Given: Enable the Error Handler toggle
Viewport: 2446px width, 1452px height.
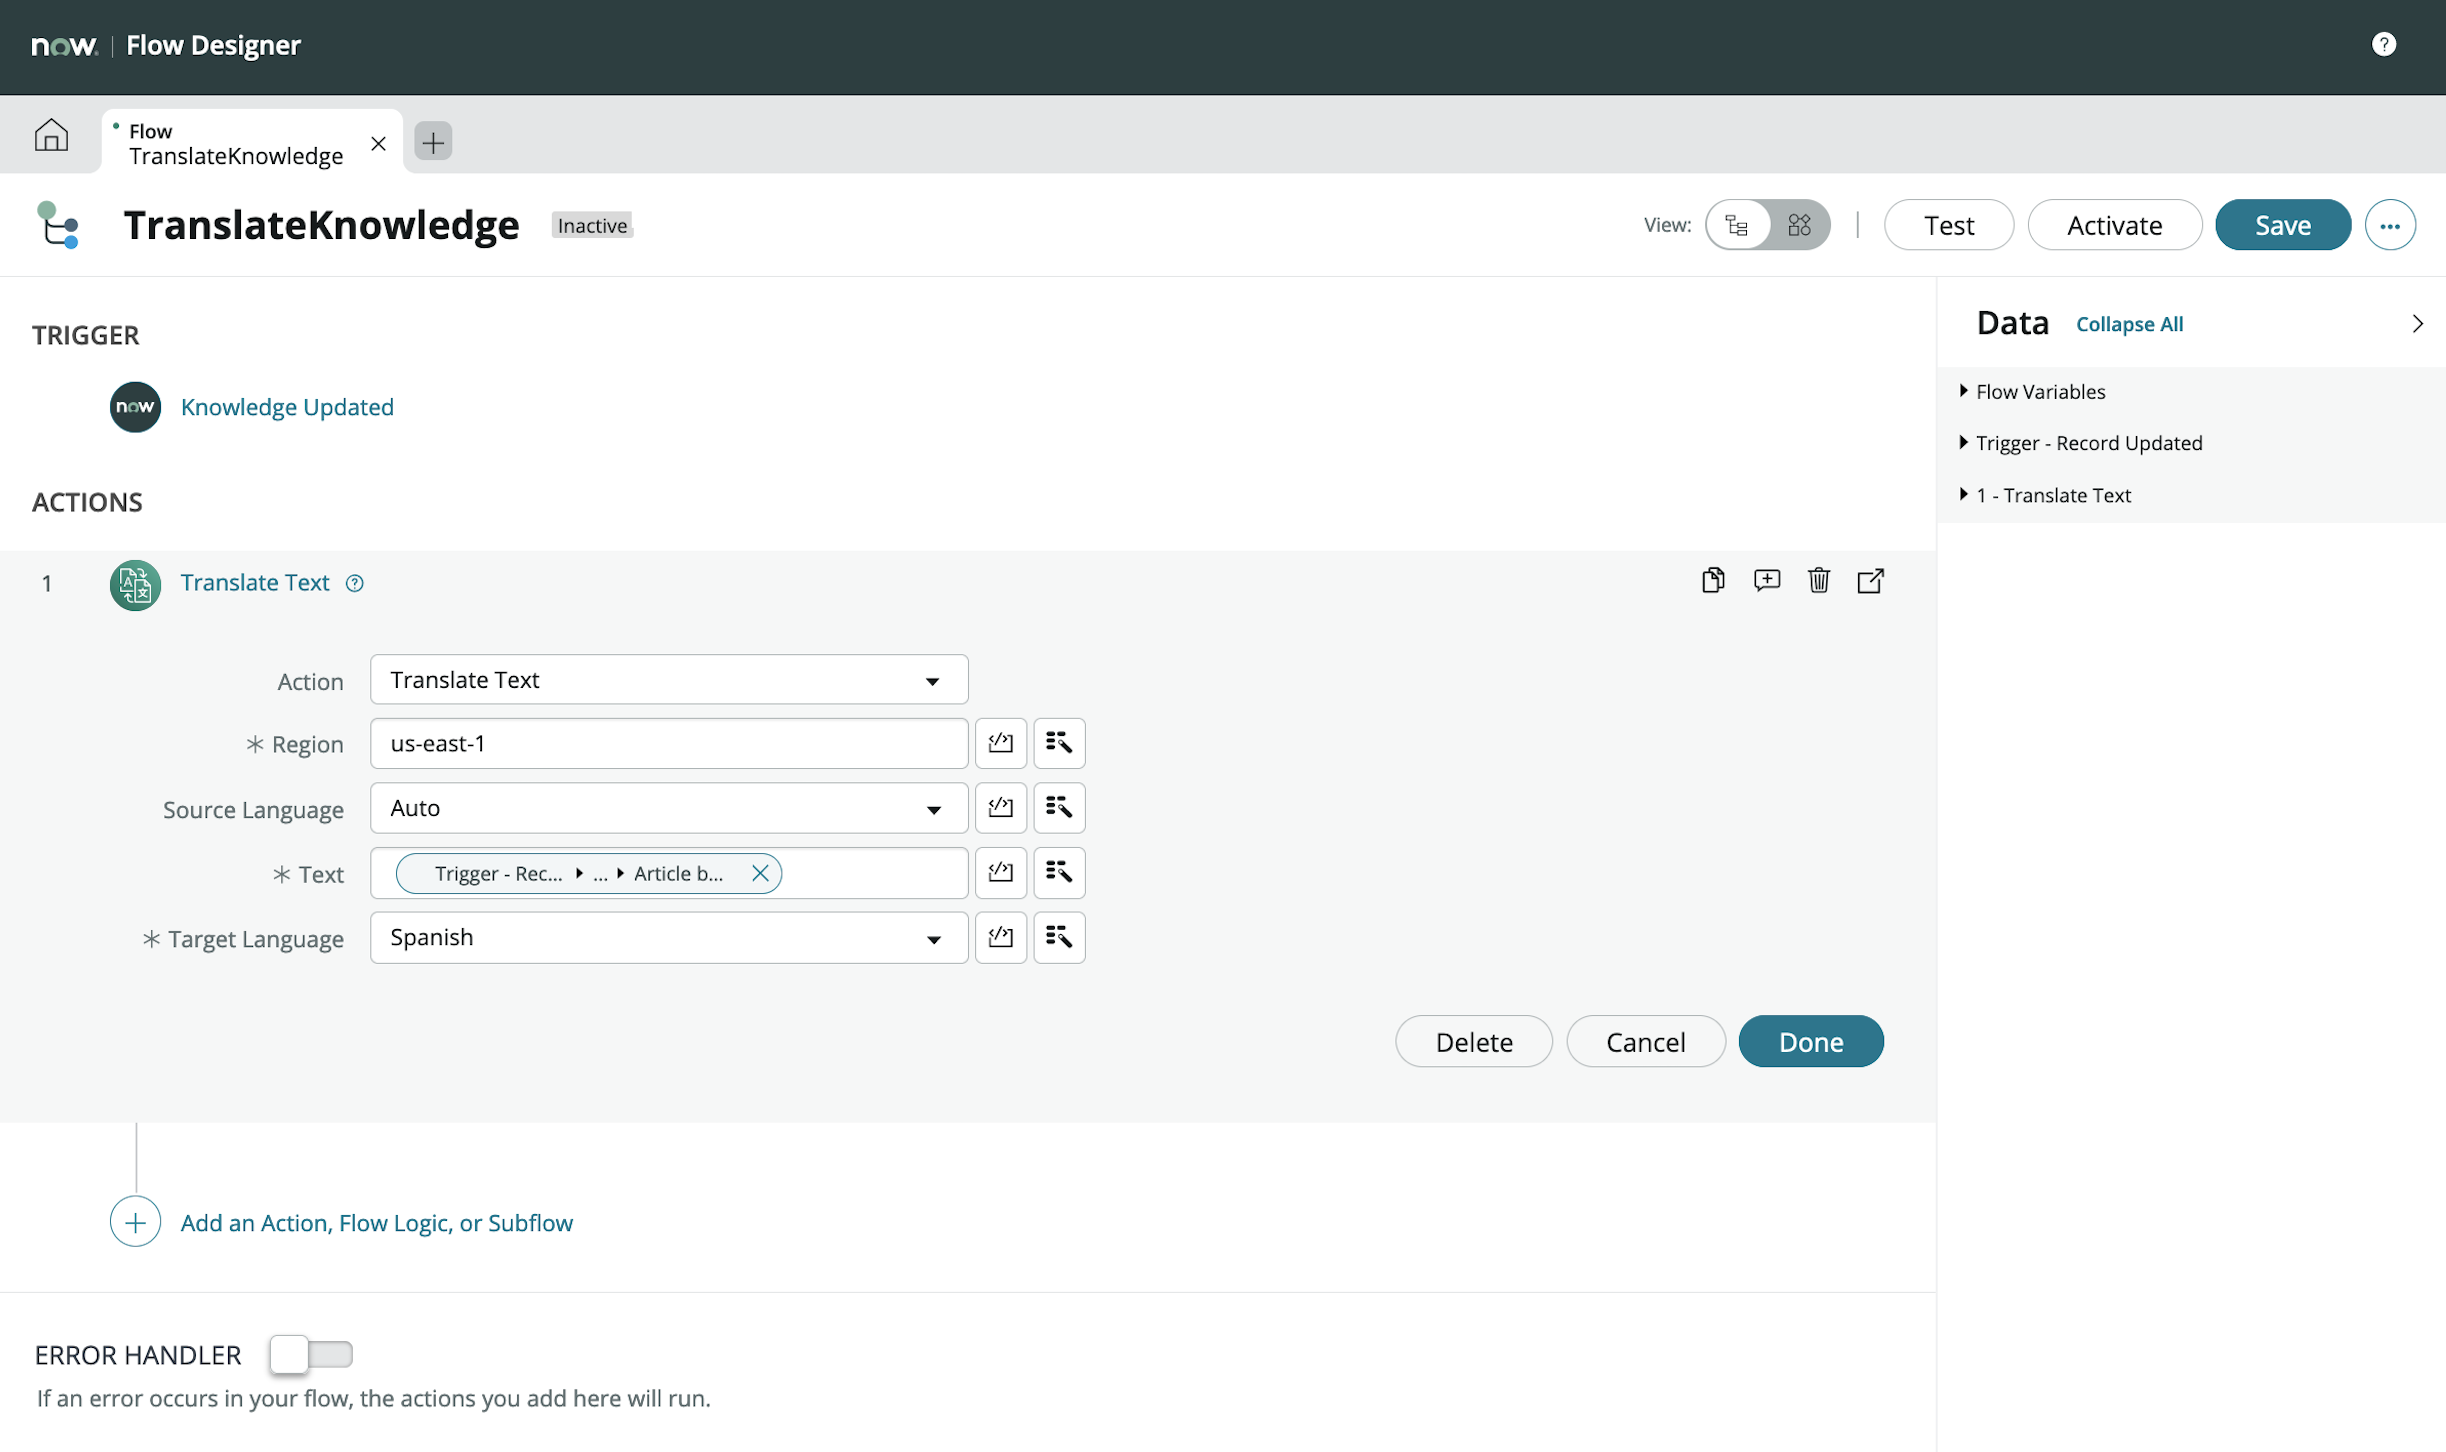Looking at the screenshot, I should click(x=311, y=1354).
